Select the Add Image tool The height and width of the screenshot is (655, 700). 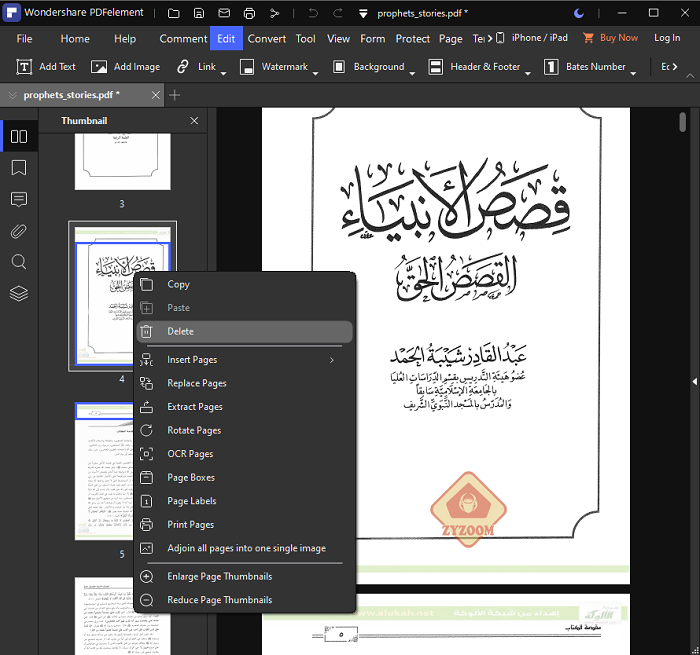tap(125, 67)
